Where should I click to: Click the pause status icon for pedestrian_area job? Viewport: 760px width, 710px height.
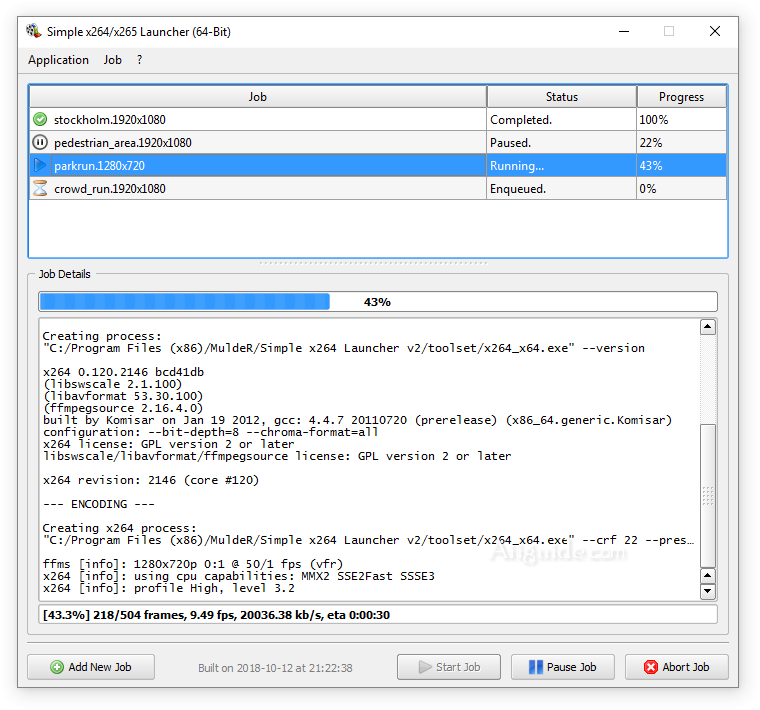[x=40, y=142]
